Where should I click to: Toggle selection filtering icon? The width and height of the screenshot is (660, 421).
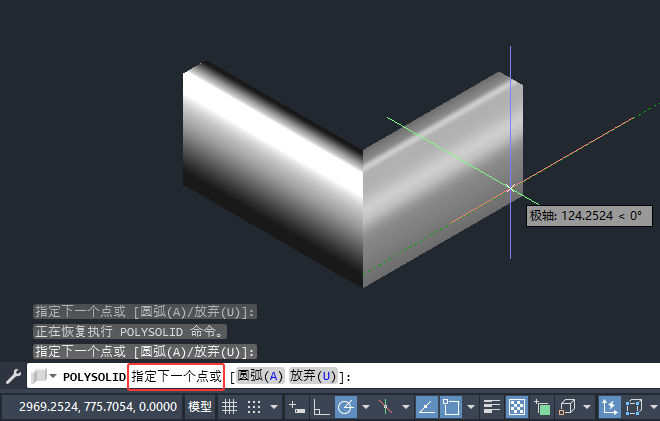coord(634,407)
